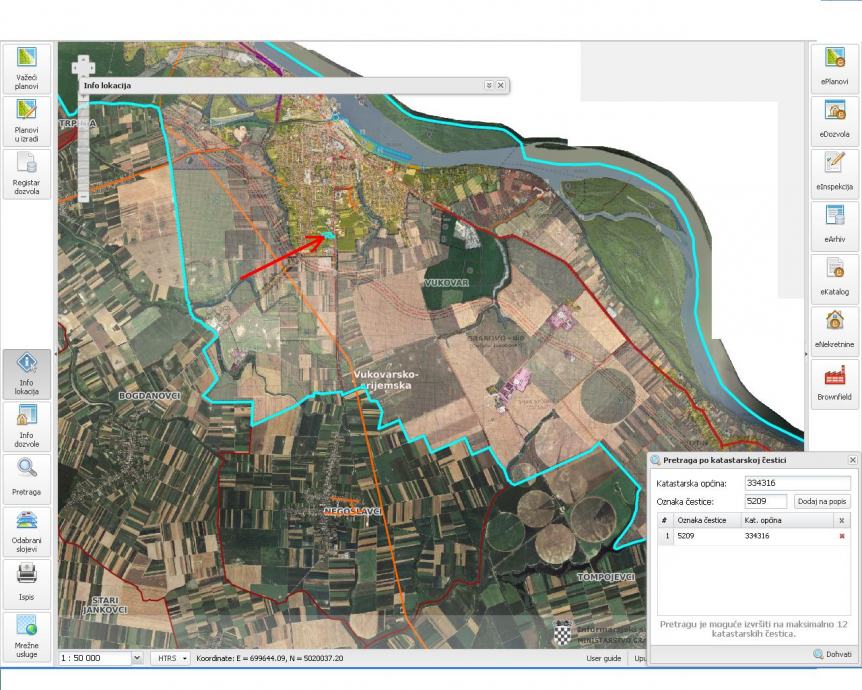Open the Pretraga search tool
Viewport: 862px width, 690px height.
pyautogui.click(x=26, y=479)
